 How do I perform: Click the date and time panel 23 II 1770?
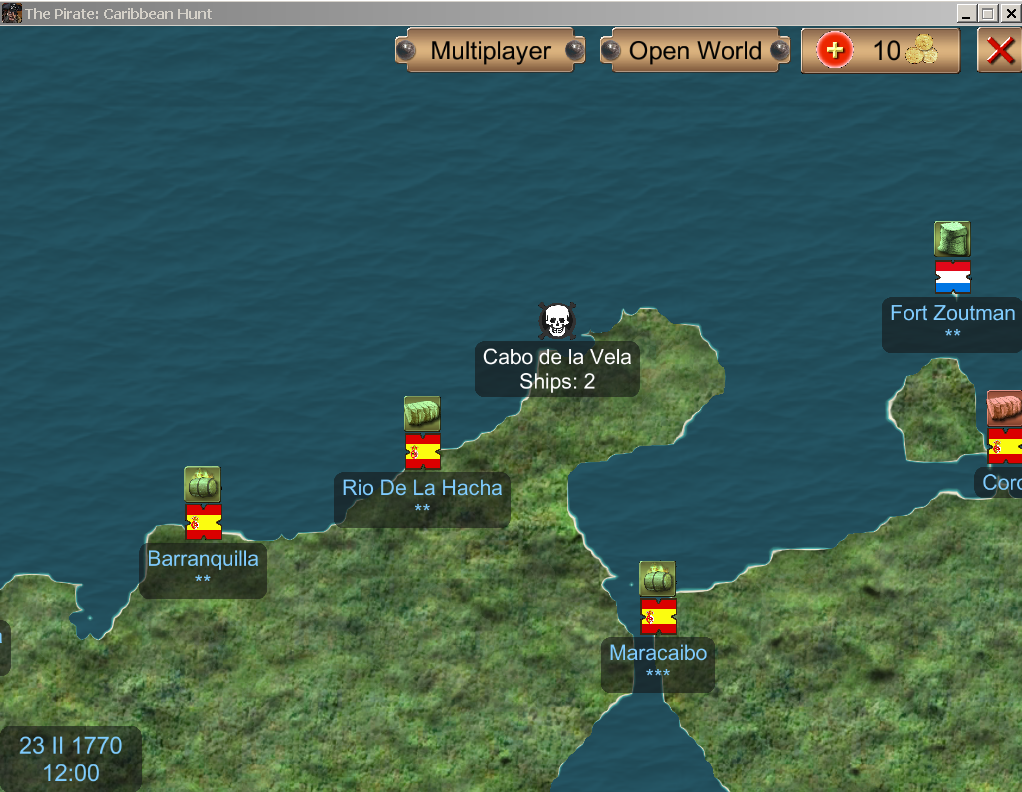pyautogui.click(x=70, y=759)
